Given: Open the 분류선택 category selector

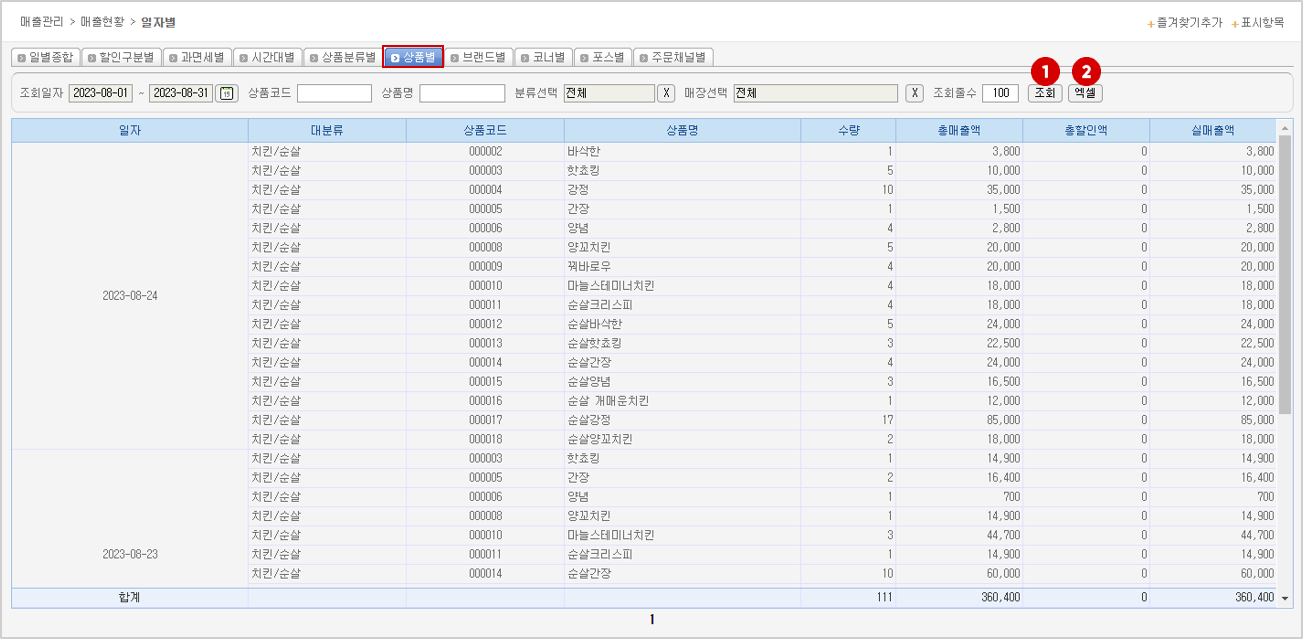Looking at the screenshot, I should click(x=608, y=93).
